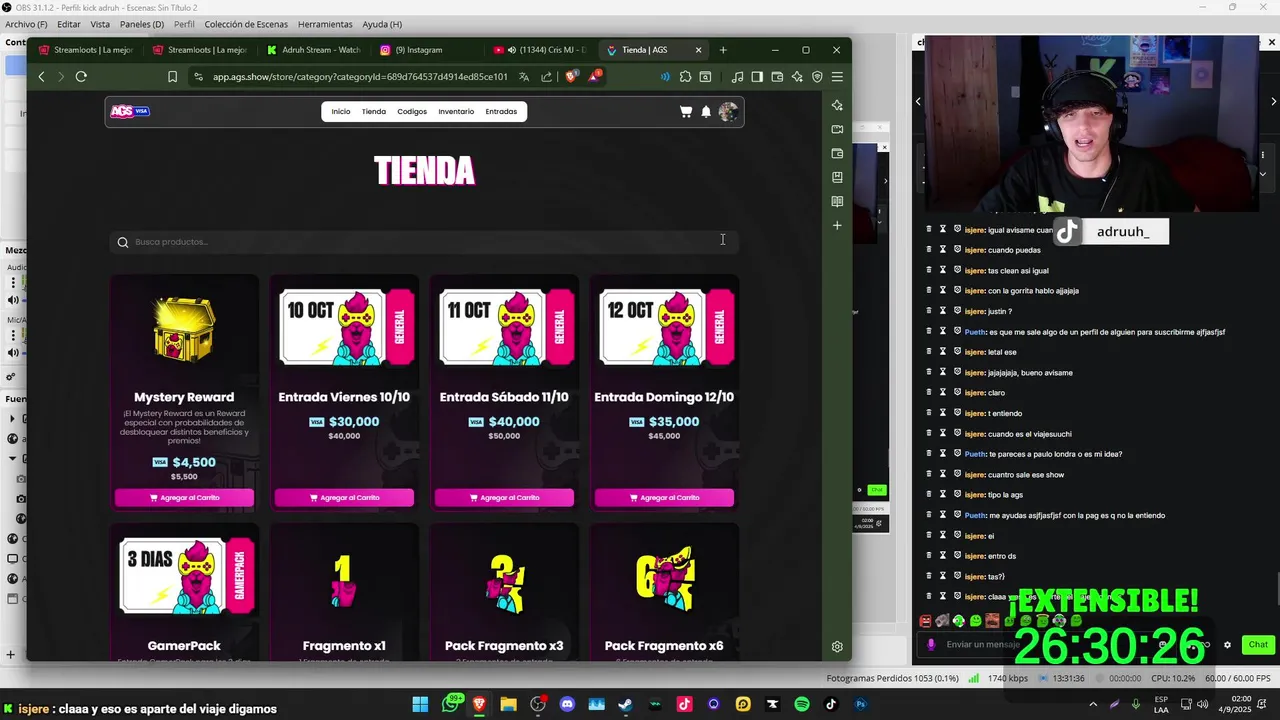Open Colección de Escenas menu
The image size is (1280, 720).
(247, 24)
